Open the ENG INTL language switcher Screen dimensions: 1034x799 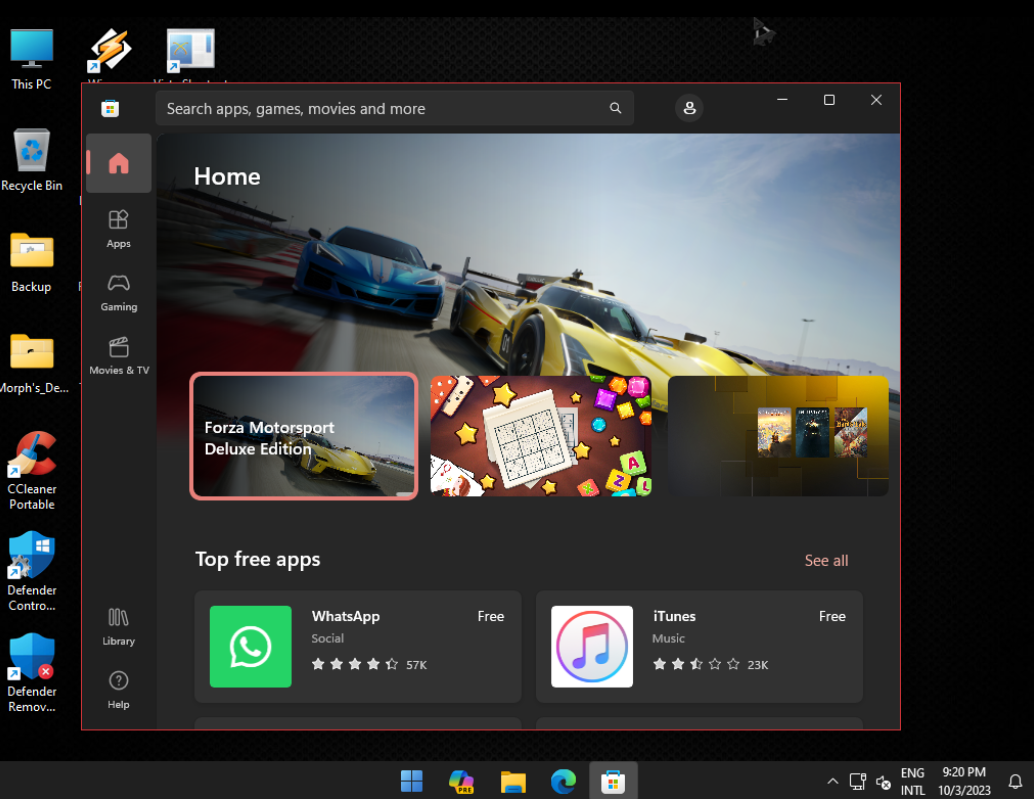pyautogui.click(x=913, y=781)
